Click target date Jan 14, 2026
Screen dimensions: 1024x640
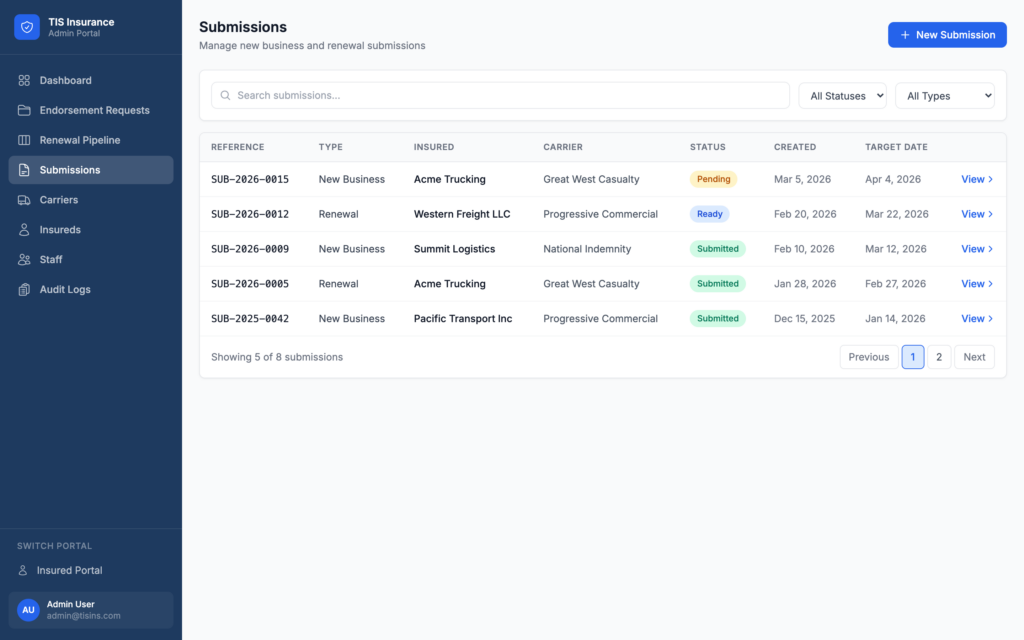pyautogui.click(x=895, y=319)
